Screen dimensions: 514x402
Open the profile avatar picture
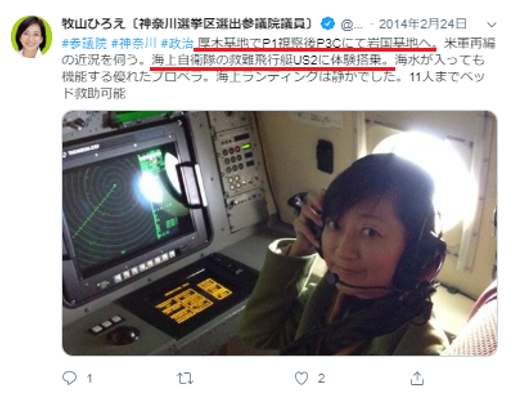tap(31, 36)
